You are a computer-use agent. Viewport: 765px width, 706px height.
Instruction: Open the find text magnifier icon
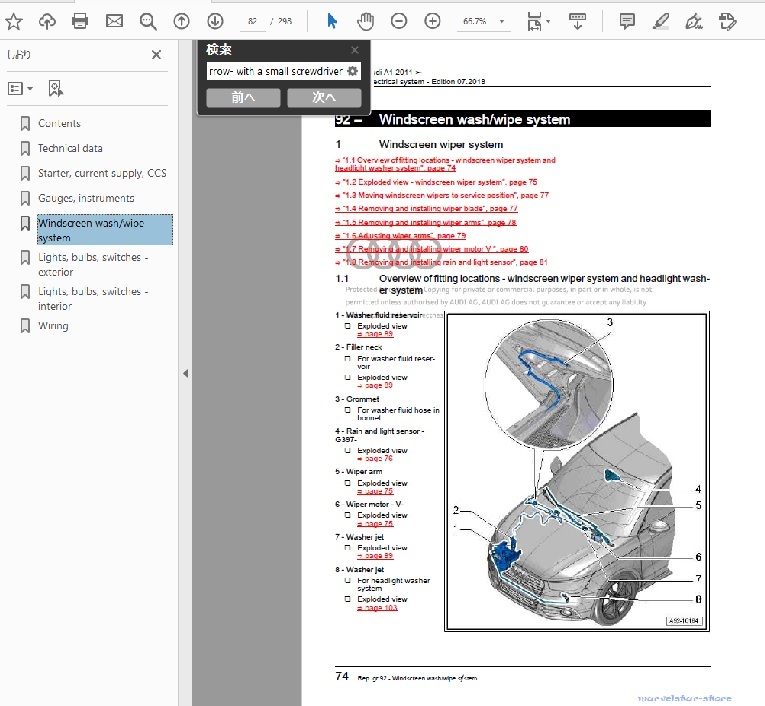tap(148, 21)
